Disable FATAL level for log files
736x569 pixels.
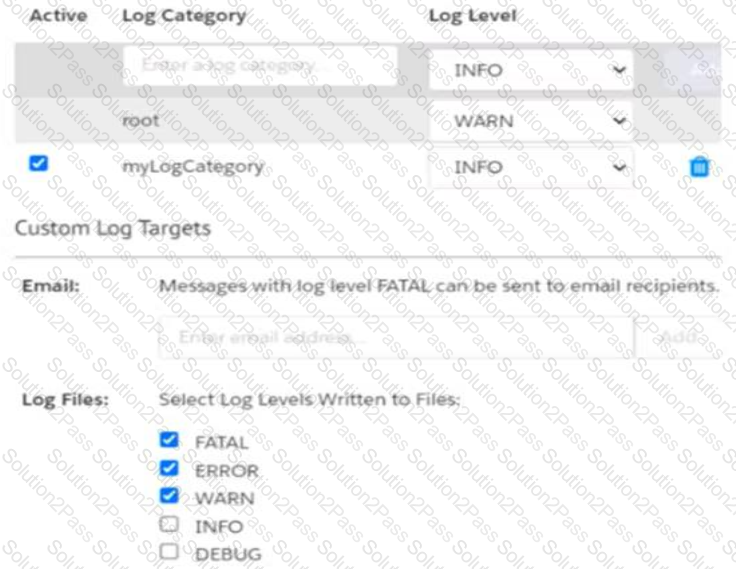coord(169,440)
